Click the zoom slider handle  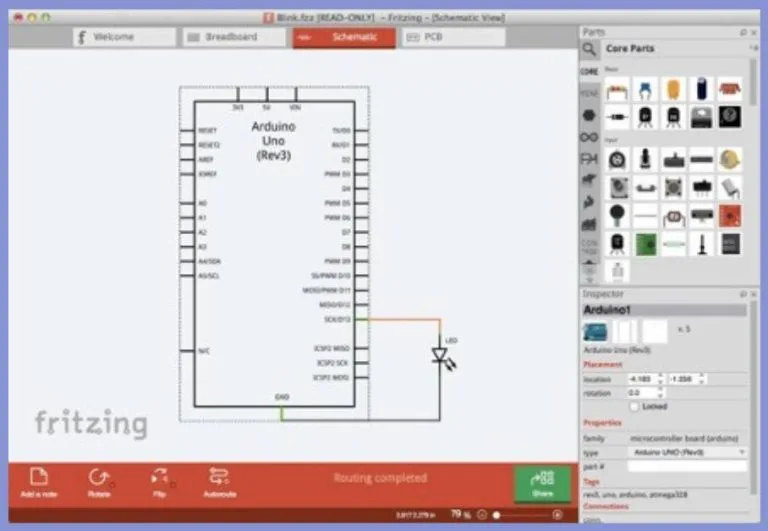(x=497, y=515)
